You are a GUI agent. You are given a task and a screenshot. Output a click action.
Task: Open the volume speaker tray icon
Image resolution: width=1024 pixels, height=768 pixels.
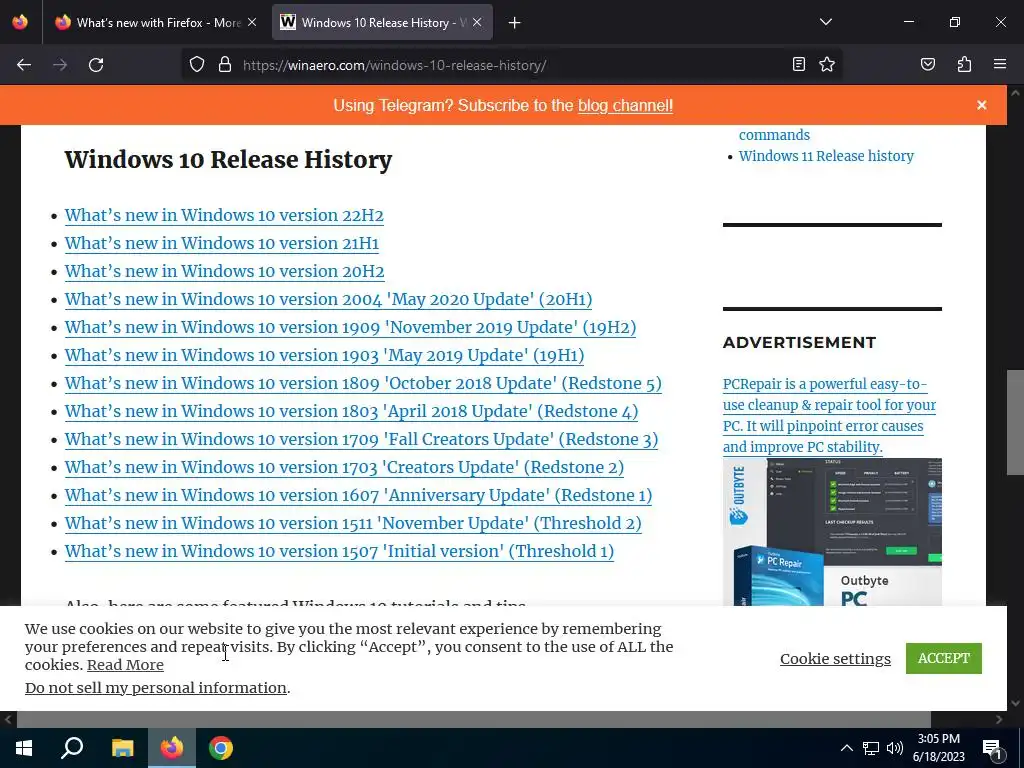click(x=895, y=748)
